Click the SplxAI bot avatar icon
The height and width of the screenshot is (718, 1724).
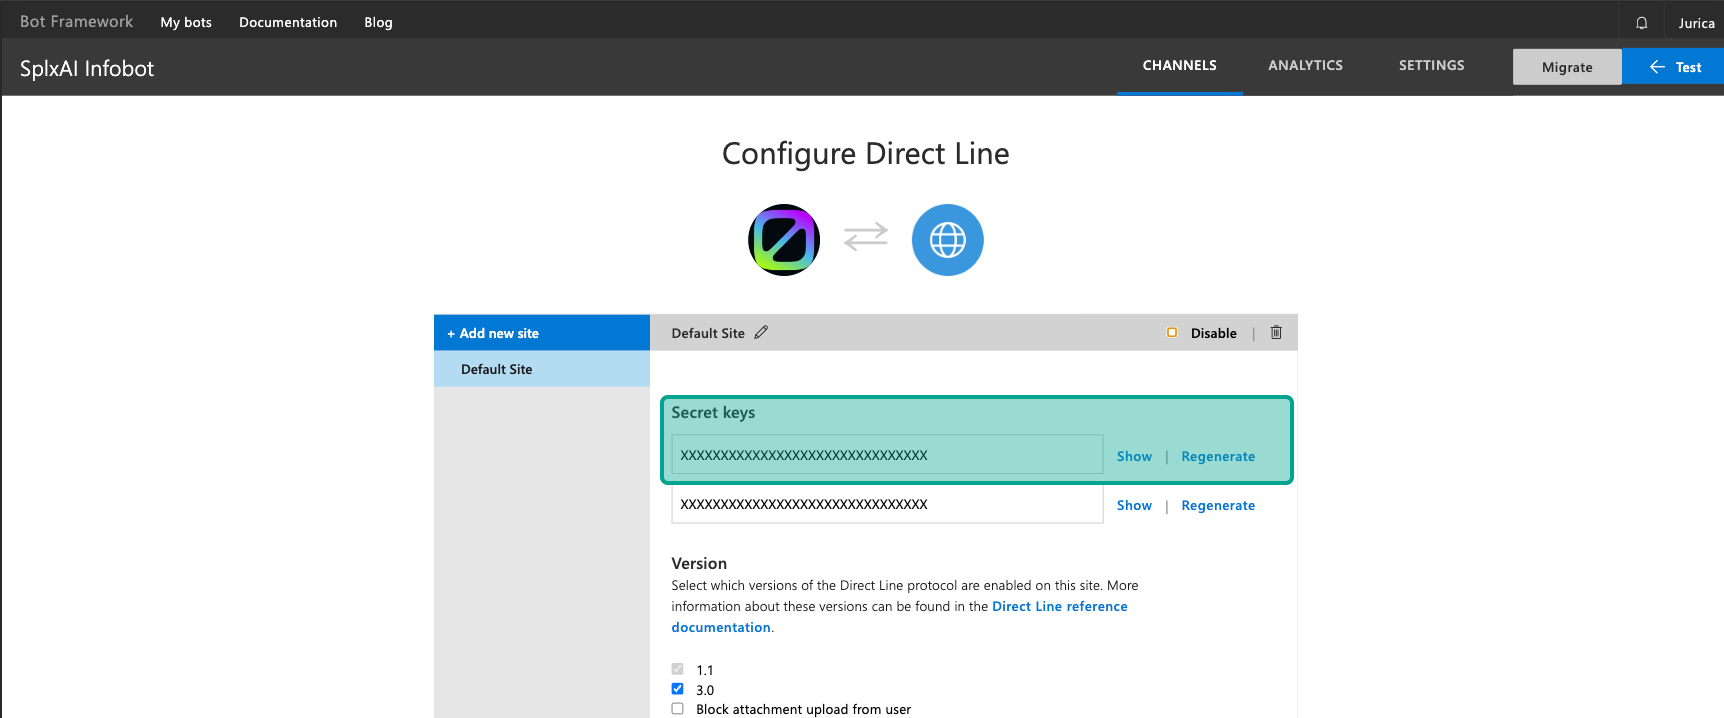coord(784,240)
